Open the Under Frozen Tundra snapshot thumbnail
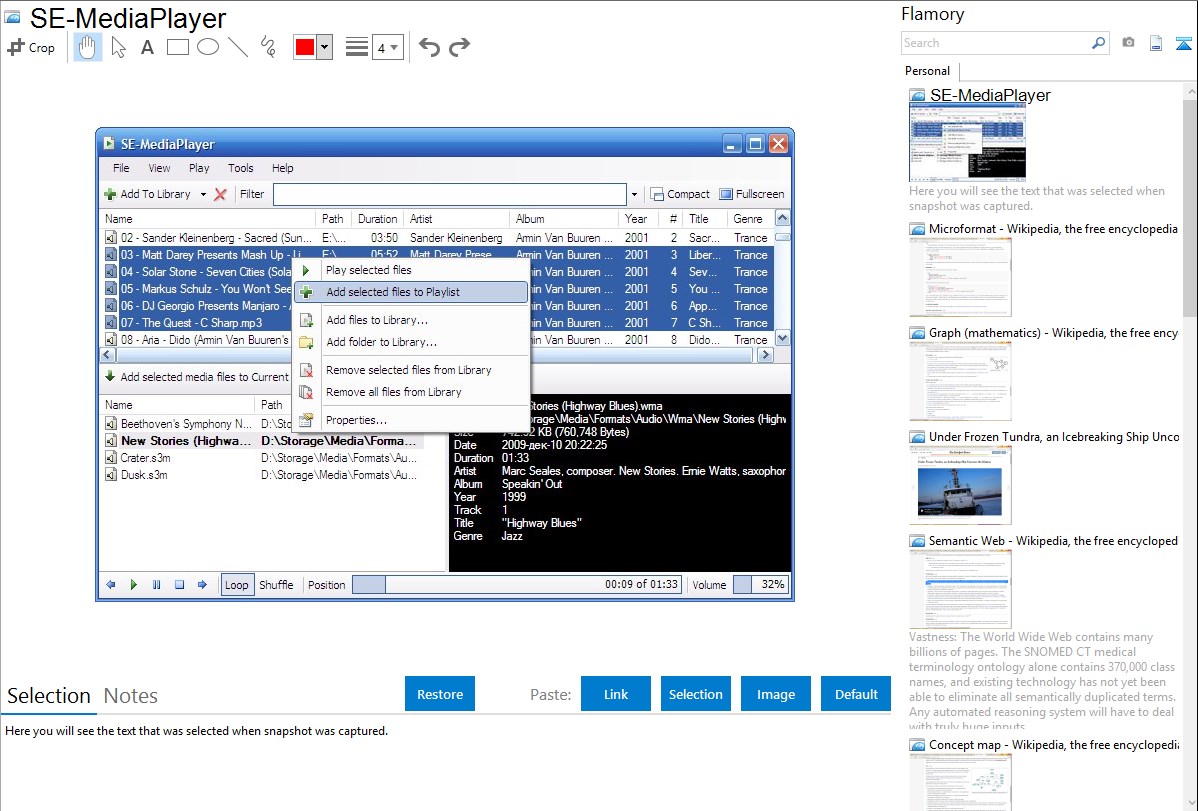Viewport: 1198px width, 811px height. tap(960, 485)
